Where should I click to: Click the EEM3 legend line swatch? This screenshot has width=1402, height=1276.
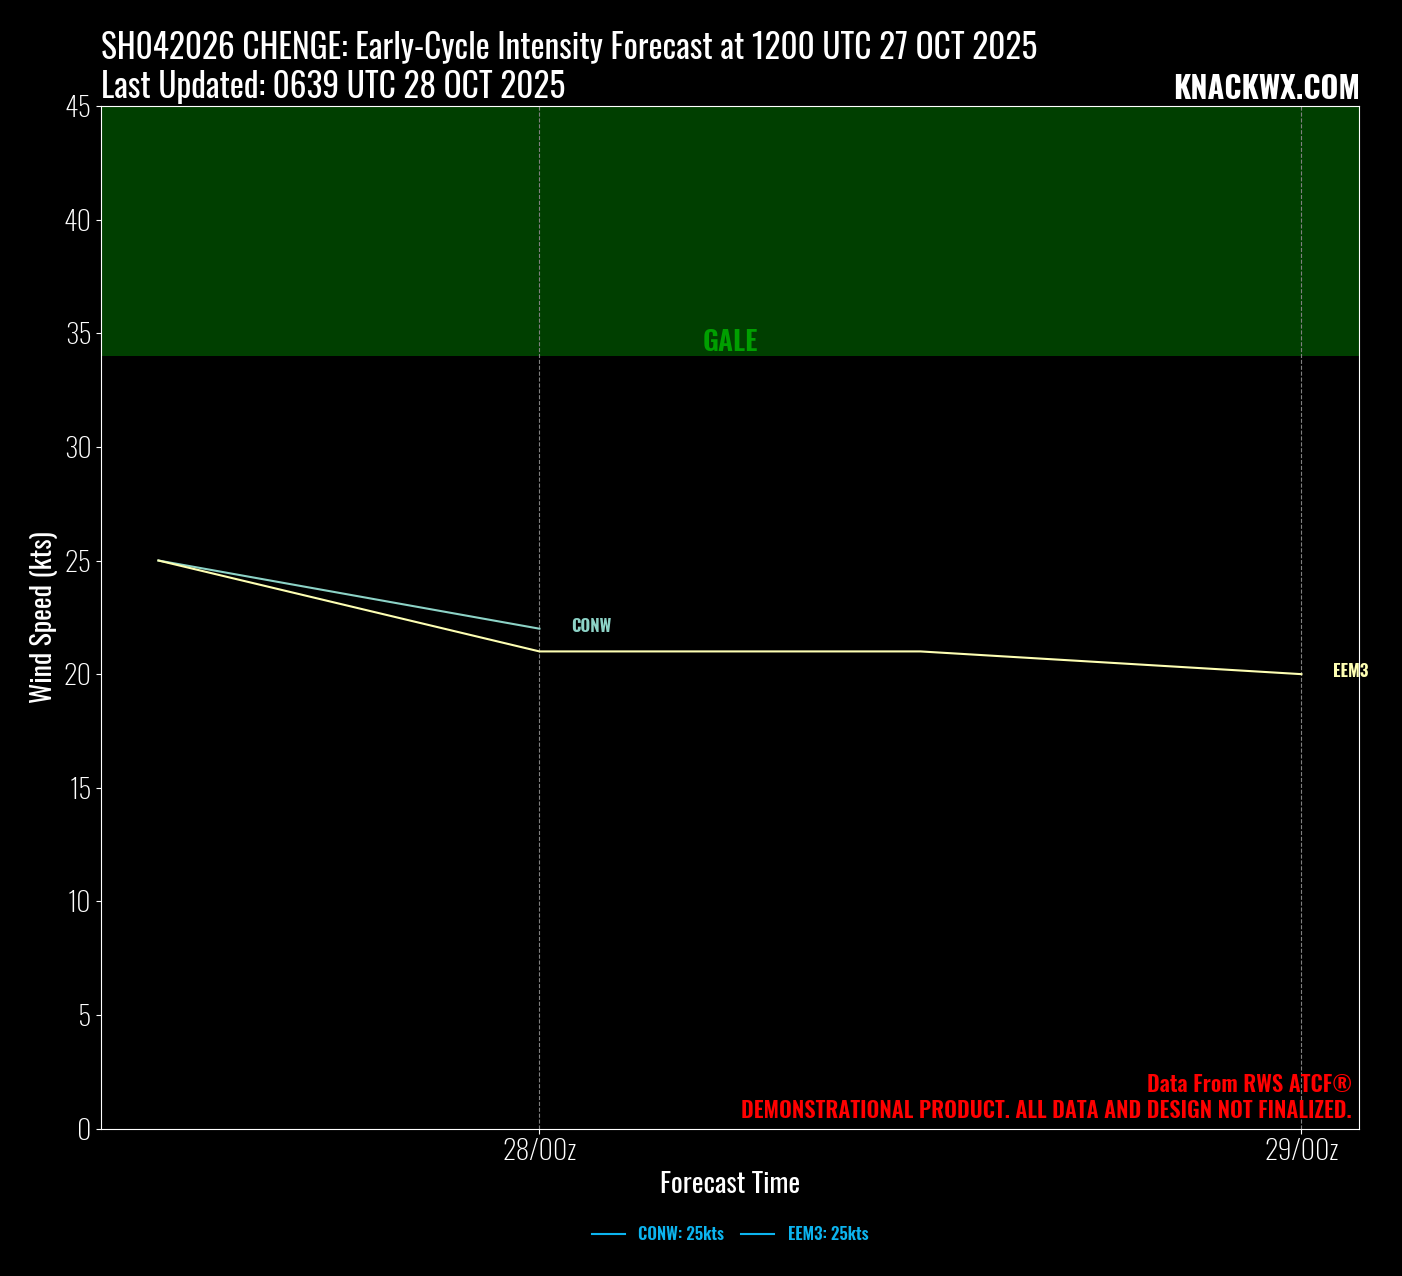[x=757, y=1234]
